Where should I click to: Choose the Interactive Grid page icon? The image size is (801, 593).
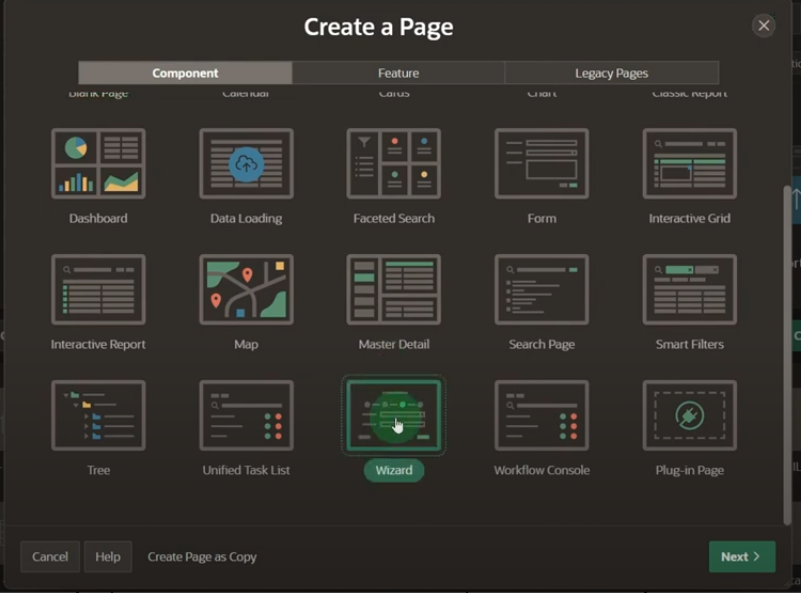(690, 163)
